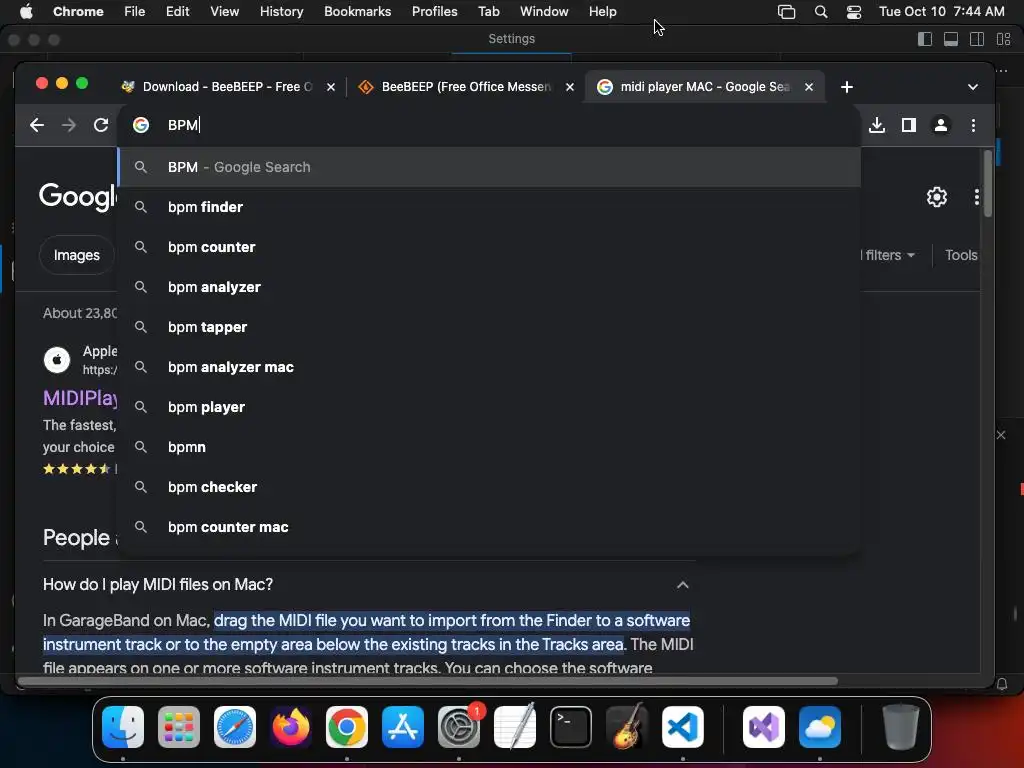
Task: Switch to BeeBEEP Free Office Messenger tab
Action: [466, 87]
